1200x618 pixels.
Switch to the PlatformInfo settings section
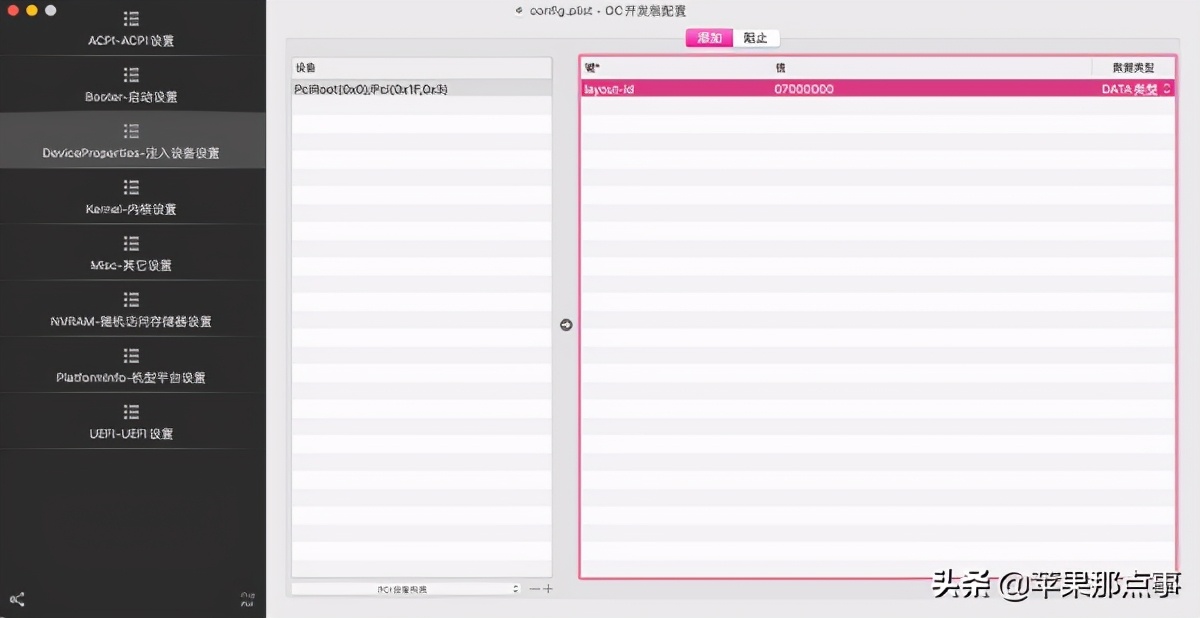[131, 366]
